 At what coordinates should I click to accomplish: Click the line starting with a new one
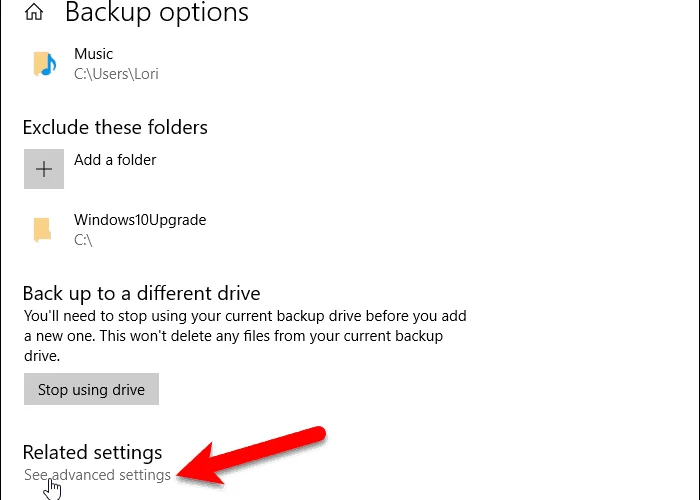coord(233,336)
